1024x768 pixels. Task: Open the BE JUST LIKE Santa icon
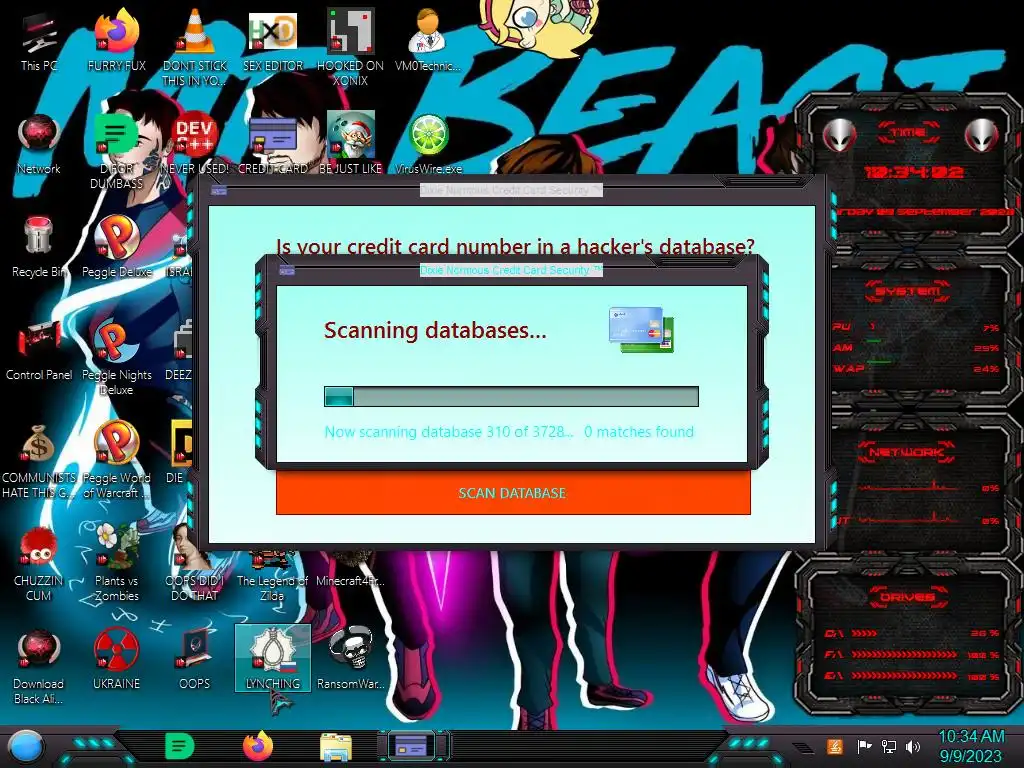click(x=351, y=144)
